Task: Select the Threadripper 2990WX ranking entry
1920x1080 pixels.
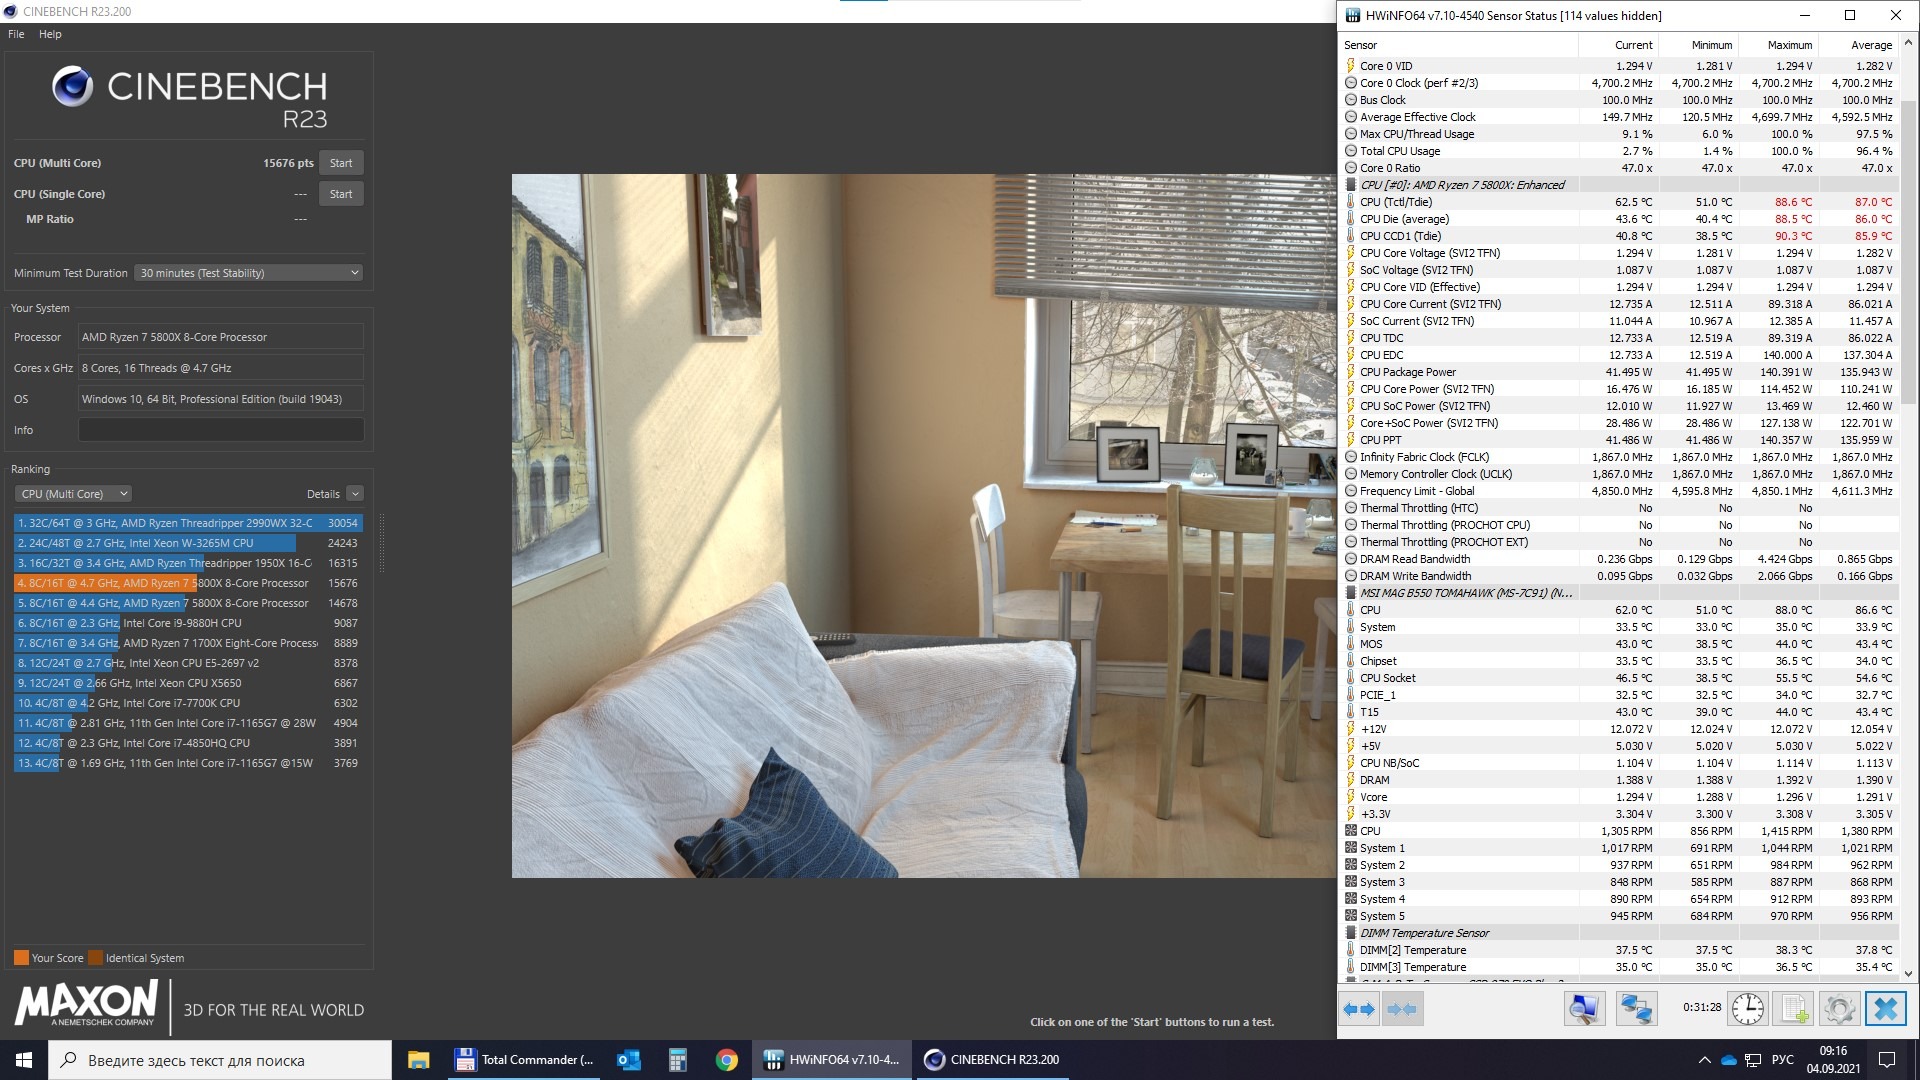Action: [188, 523]
